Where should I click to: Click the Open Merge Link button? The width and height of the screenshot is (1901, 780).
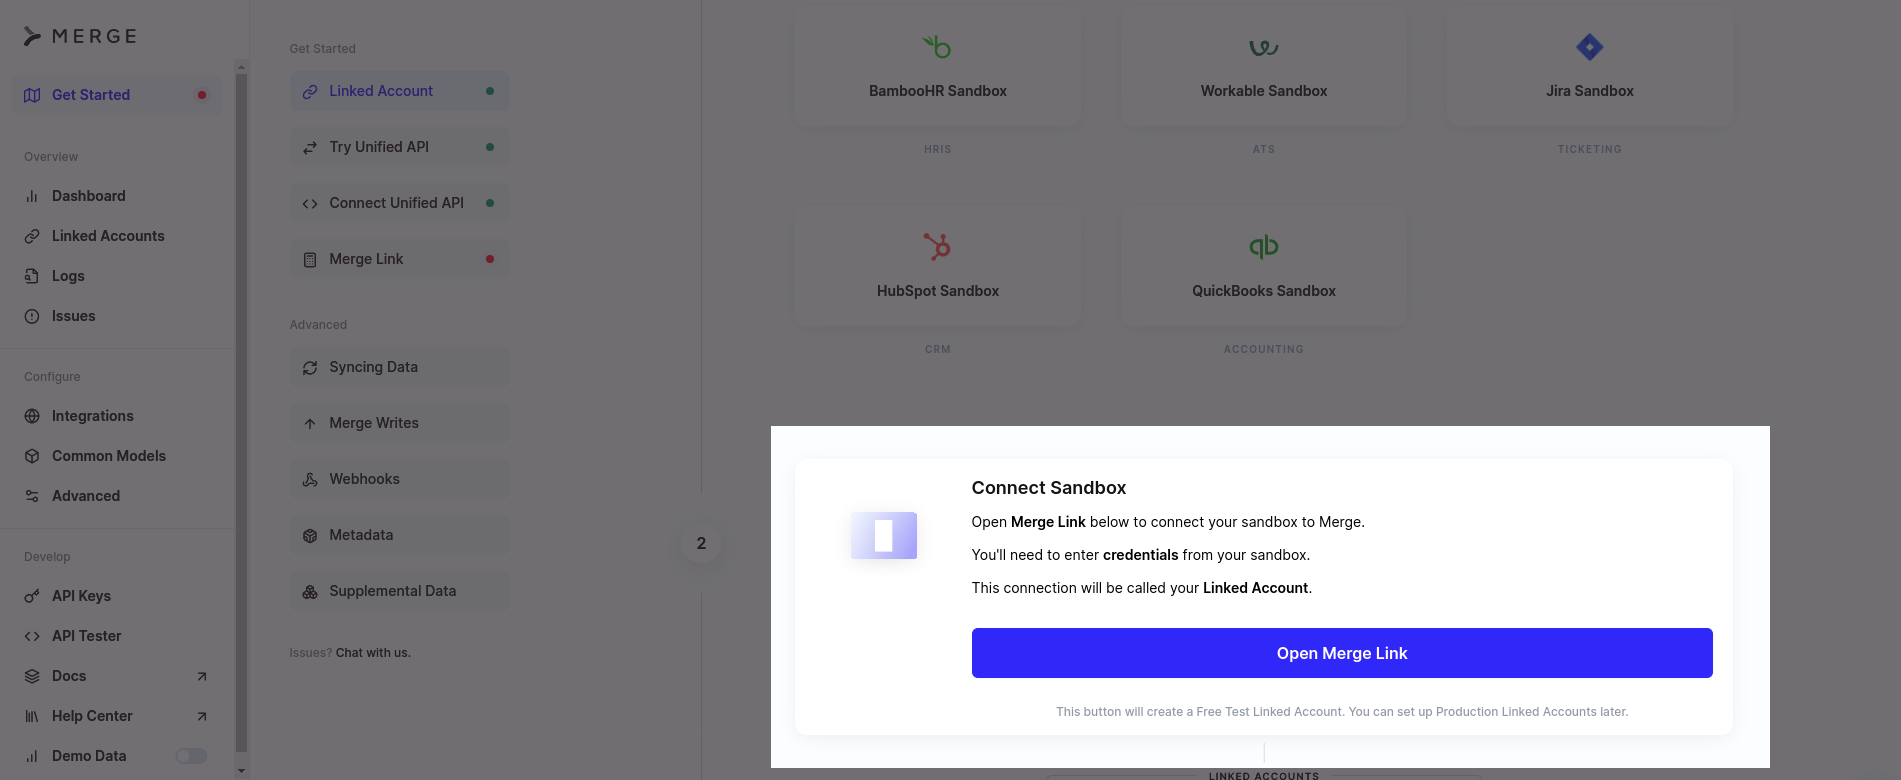pos(1341,652)
